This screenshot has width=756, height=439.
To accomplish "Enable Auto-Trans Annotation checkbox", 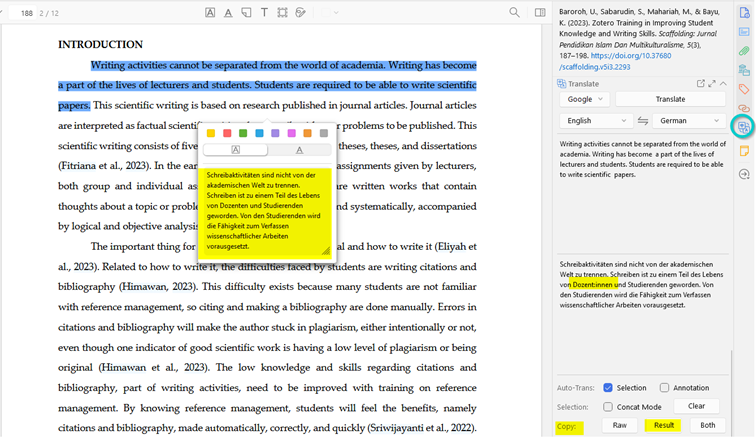I will point(664,387).
